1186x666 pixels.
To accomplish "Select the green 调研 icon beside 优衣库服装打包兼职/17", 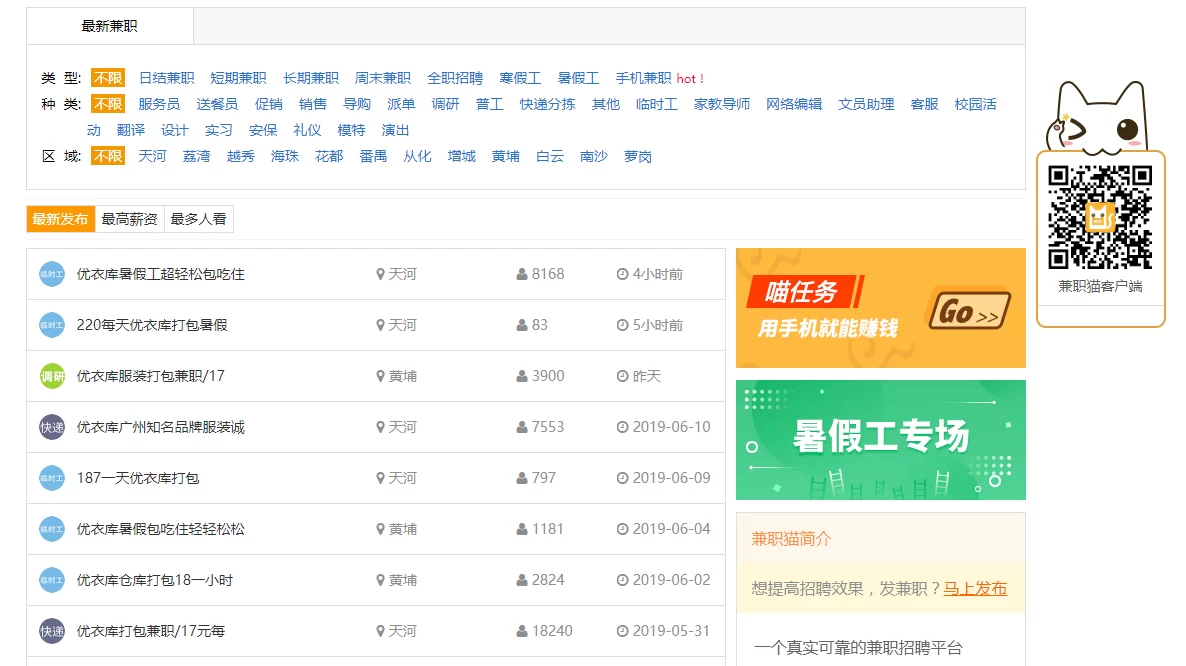I will [51, 375].
